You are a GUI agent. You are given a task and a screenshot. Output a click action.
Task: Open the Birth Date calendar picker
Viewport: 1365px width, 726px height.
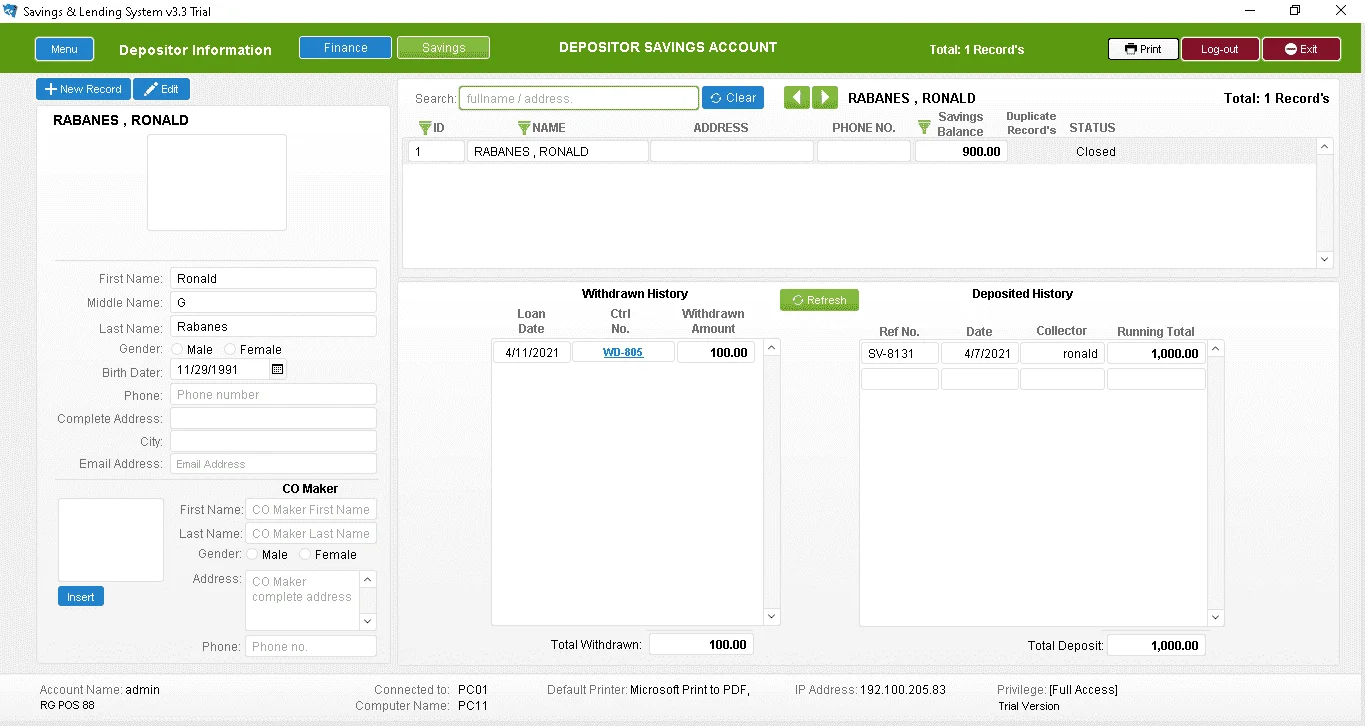[x=278, y=369]
